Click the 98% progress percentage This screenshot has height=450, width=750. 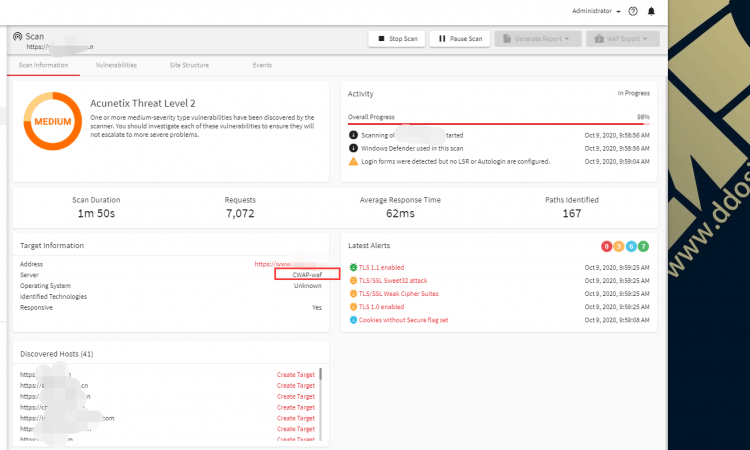click(x=643, y=117)
